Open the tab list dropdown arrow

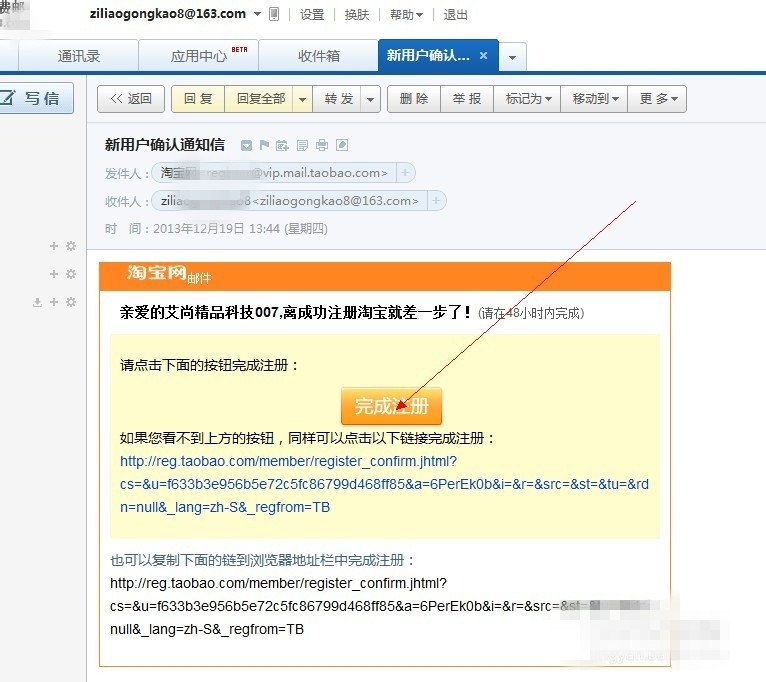512,58
